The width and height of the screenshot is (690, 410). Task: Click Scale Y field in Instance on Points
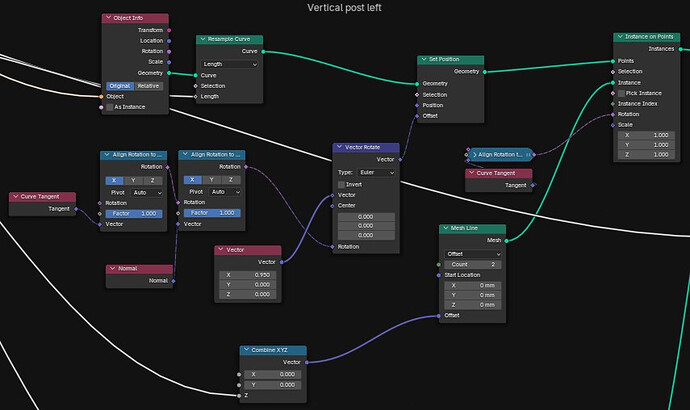tap(647, 145)
